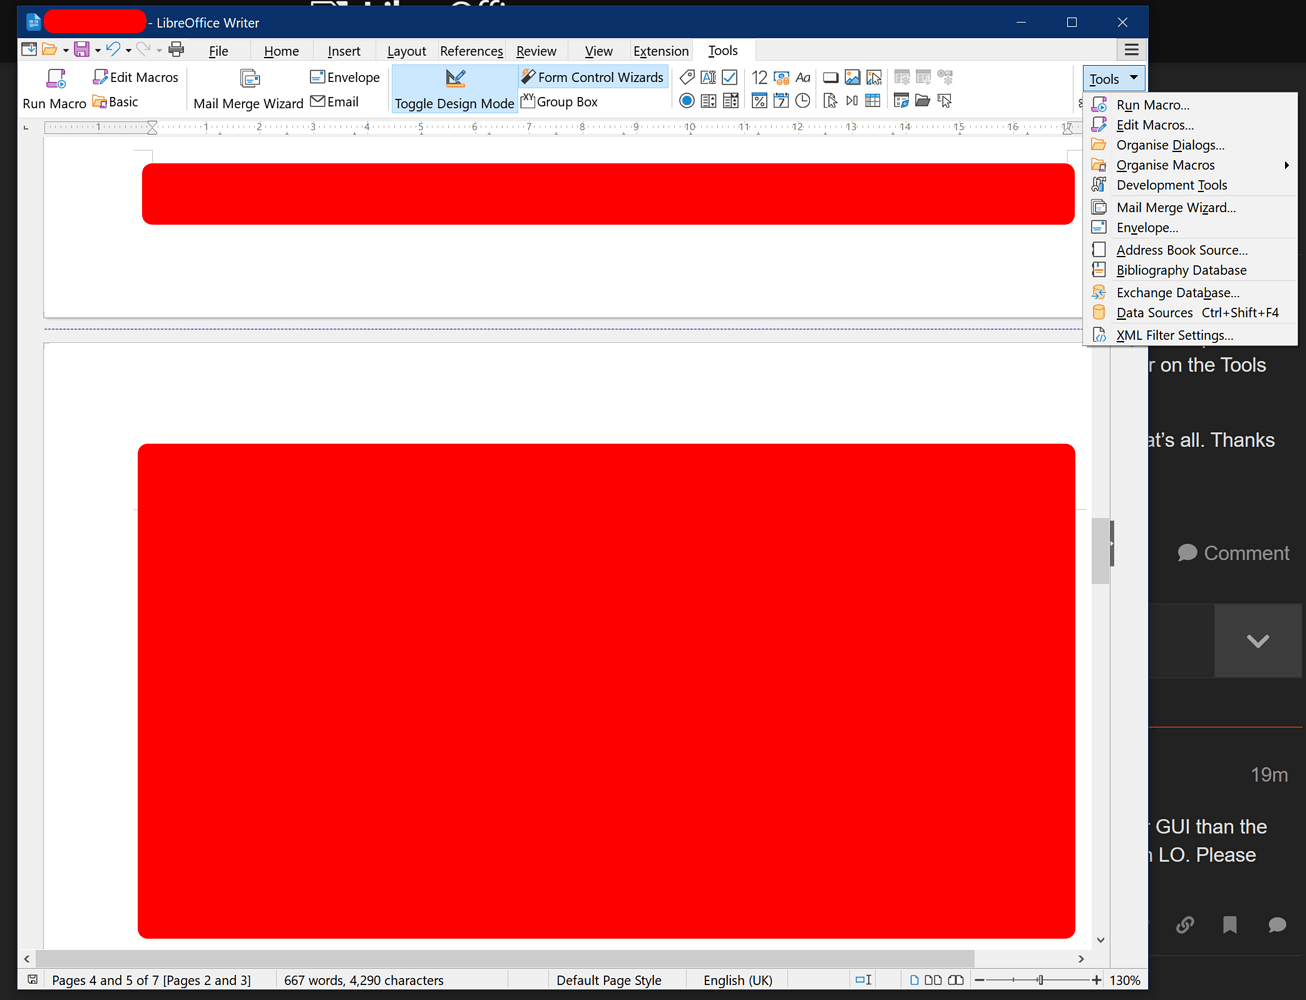Click the vertical scrollbar thumb
This screenshot has height=1000, width=1306.
pos(1100,551)
